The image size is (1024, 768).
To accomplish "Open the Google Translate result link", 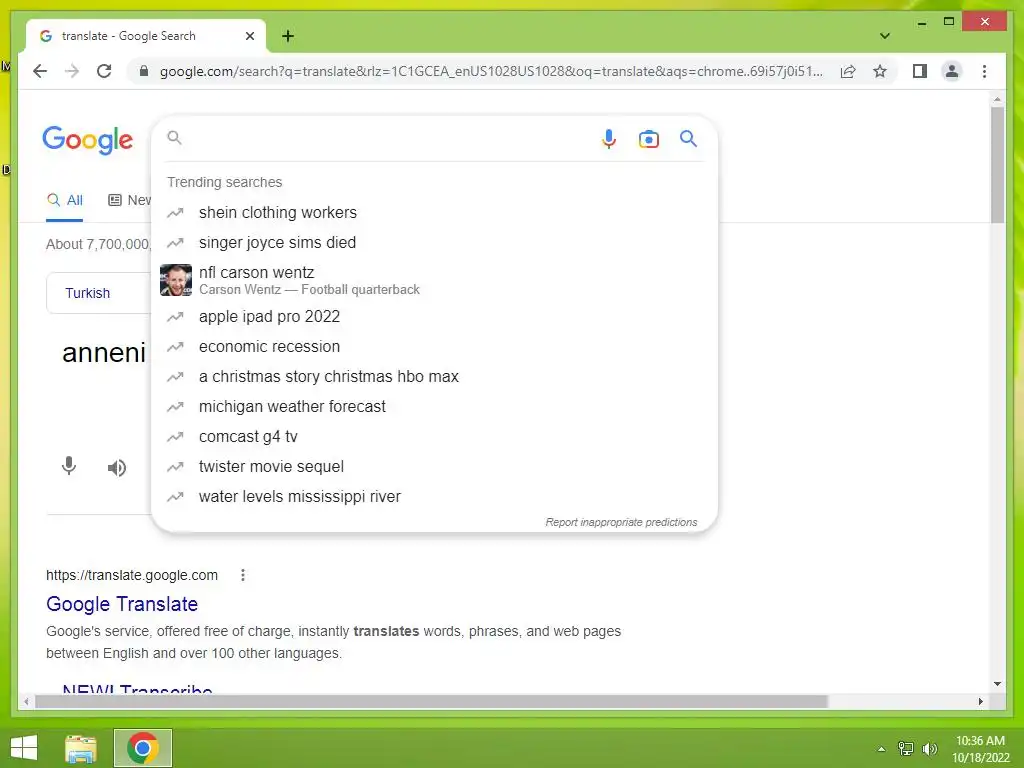I will click(x=122, y=604).
